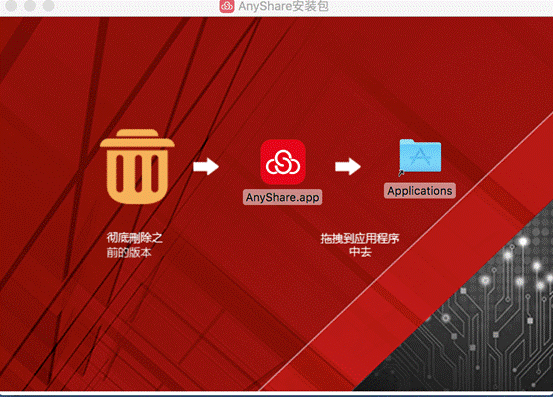
Task: Select the Applications folder name label
Action: (420, 191)
